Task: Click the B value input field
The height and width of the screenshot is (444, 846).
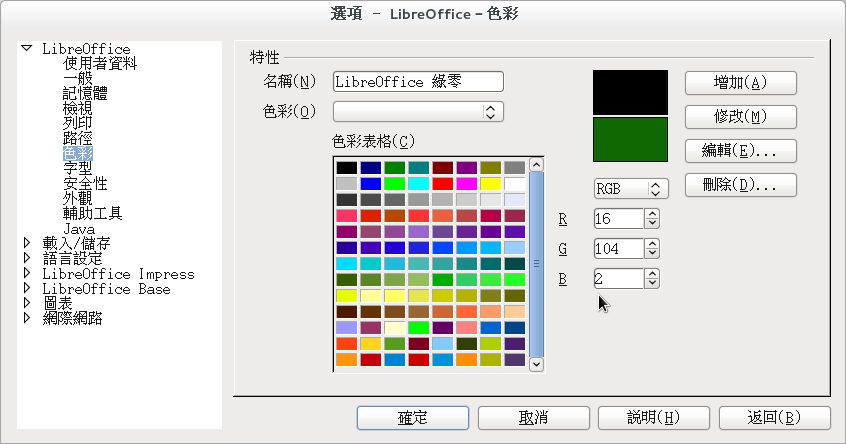Action: pyautogui.click(x=619, y=279)
